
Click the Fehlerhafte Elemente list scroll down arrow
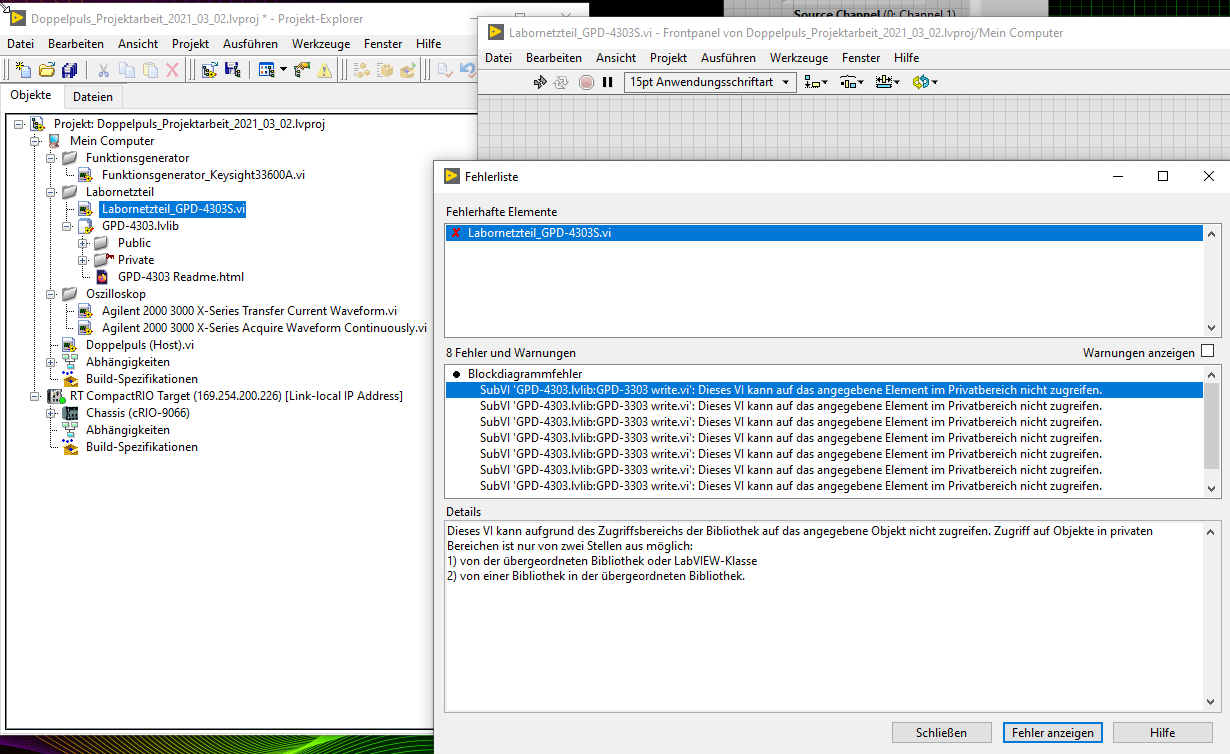tap(1211, 328)
